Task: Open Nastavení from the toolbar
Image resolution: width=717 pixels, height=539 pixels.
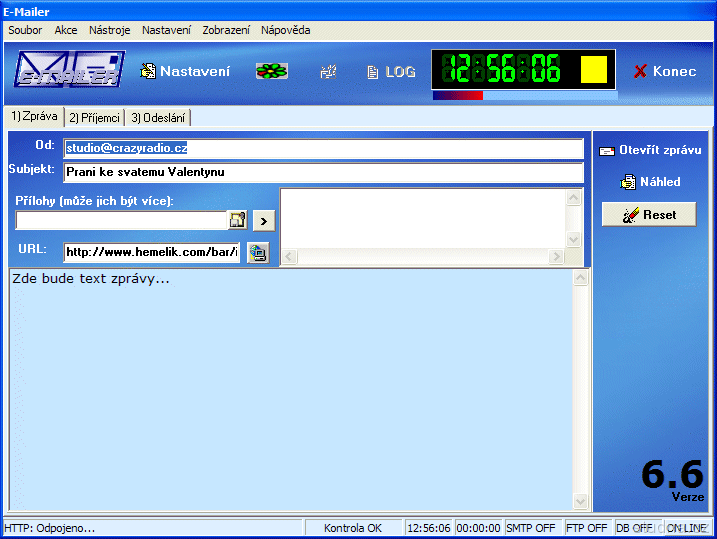Action: coord(184,71)
